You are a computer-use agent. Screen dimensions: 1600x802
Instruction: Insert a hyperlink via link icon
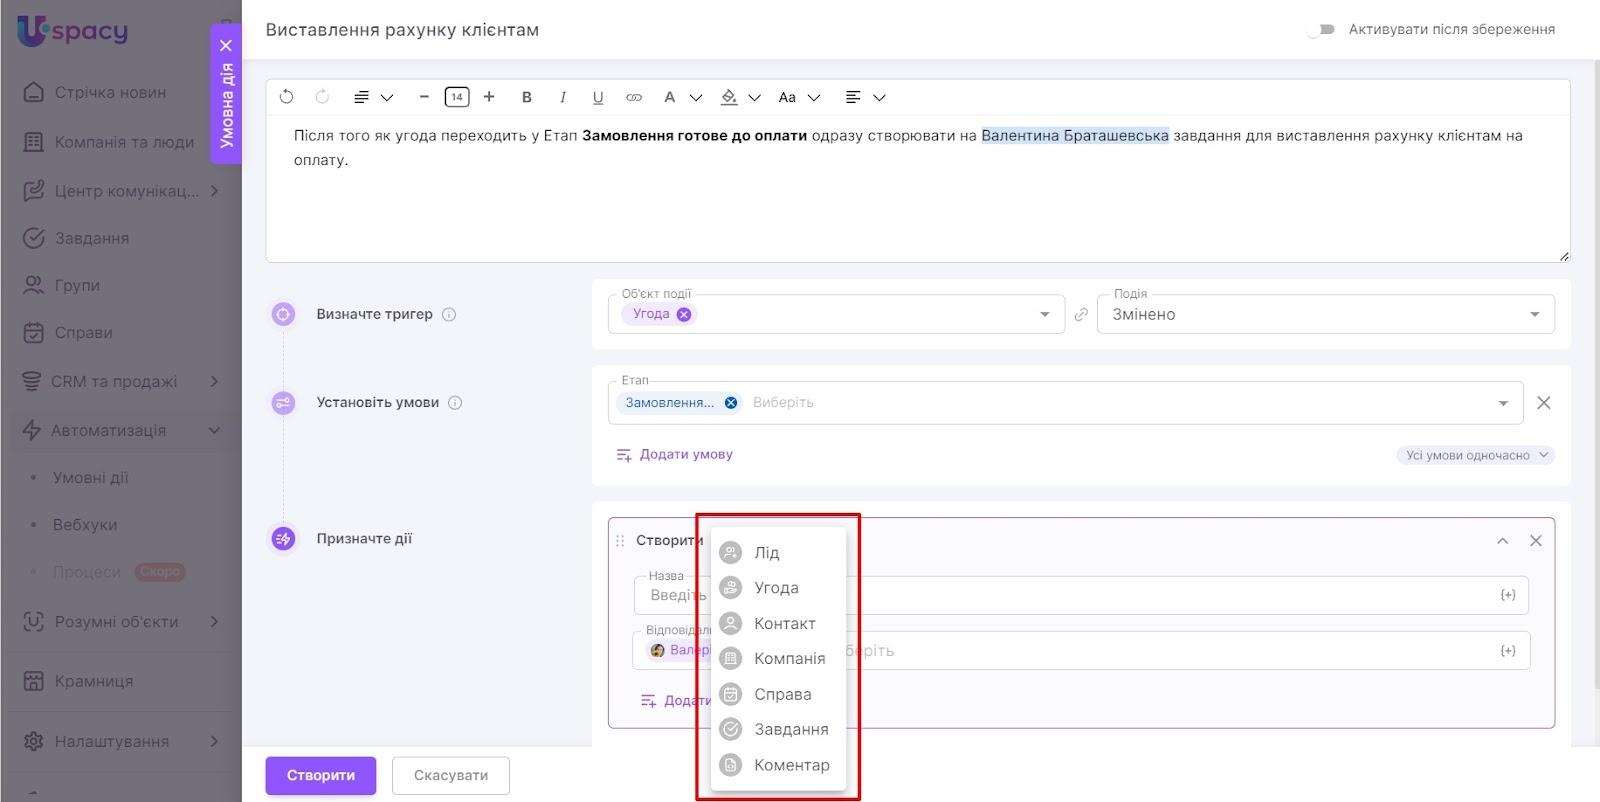coord(633,97)
